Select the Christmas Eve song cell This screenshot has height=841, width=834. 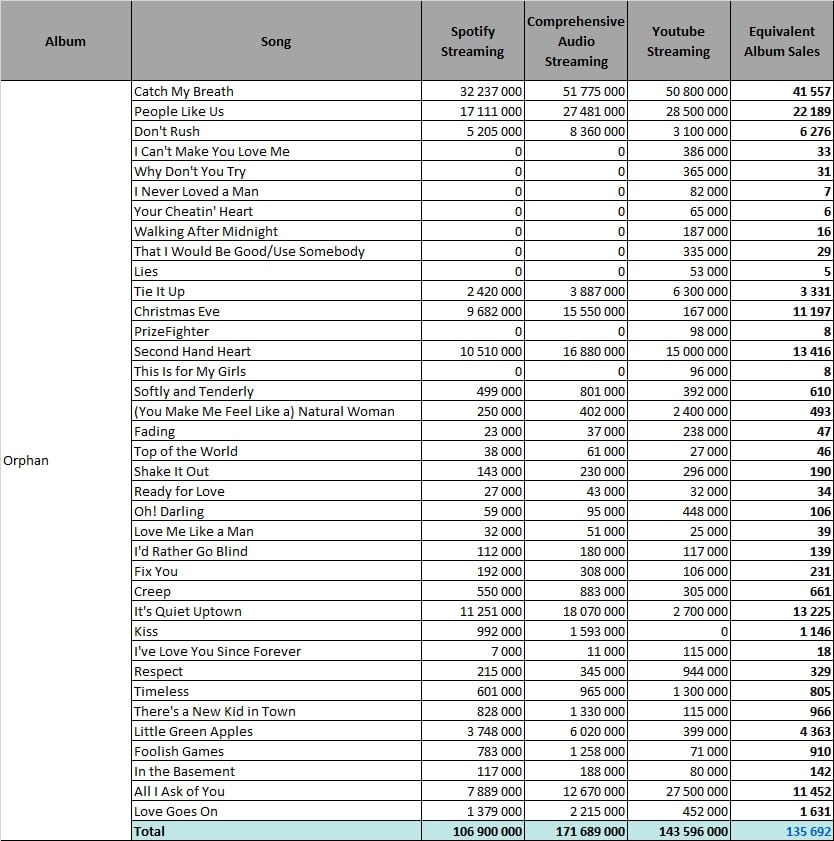point(276,312)
